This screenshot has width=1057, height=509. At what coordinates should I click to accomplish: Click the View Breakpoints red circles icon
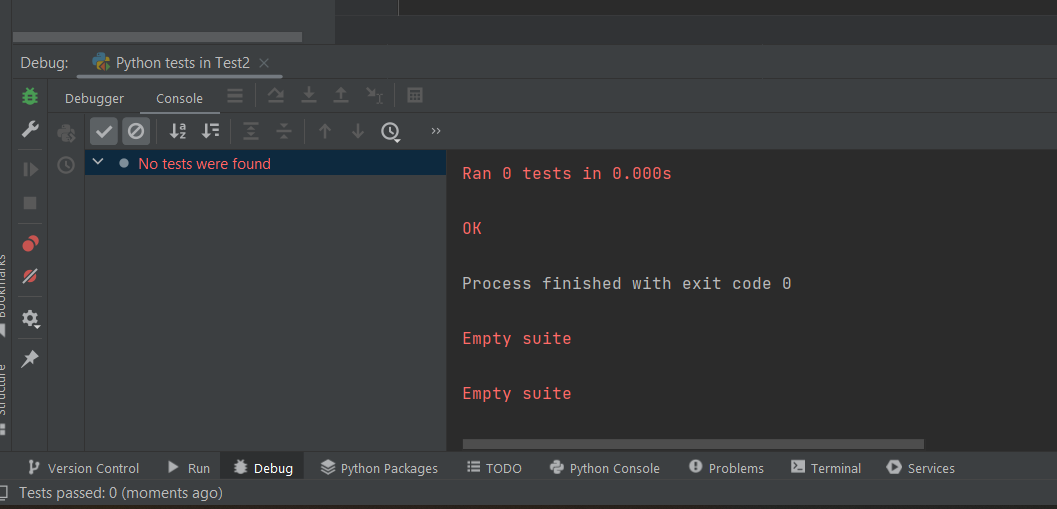(30, 243)
